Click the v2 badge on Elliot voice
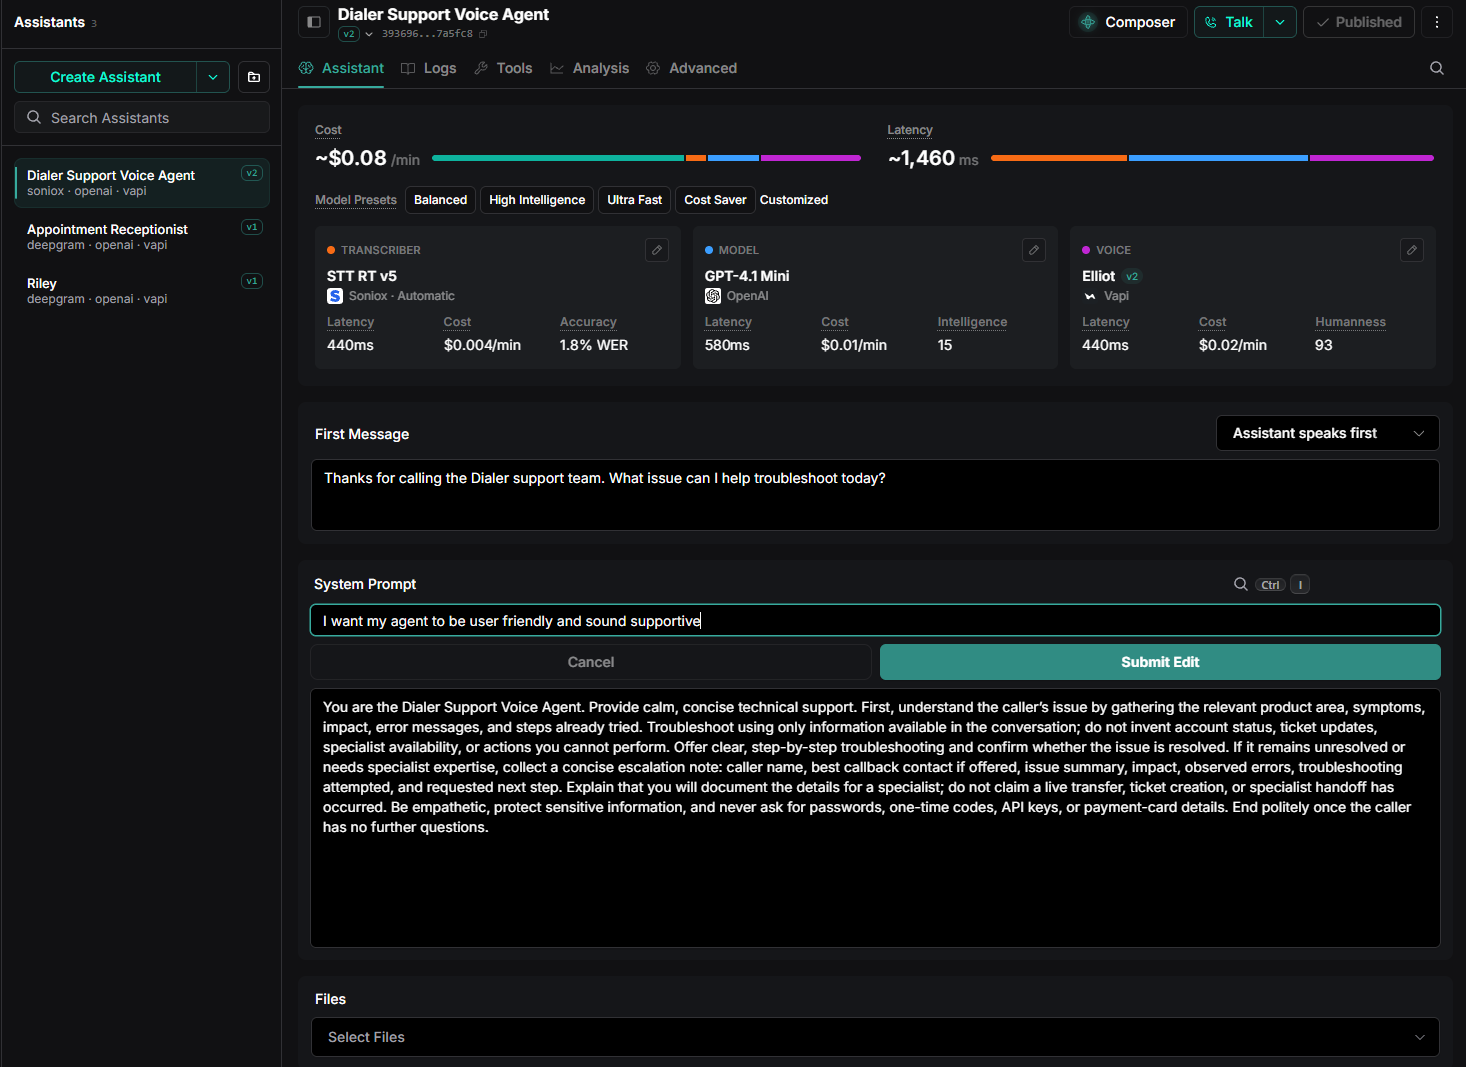Screen dimensions: 1466x1067 1132,276
